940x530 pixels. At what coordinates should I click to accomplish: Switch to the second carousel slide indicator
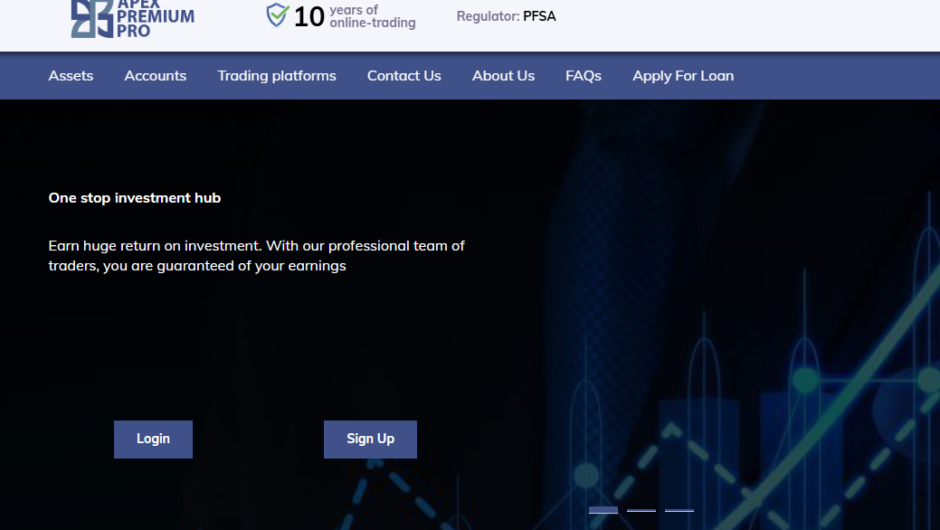point(641,510)
